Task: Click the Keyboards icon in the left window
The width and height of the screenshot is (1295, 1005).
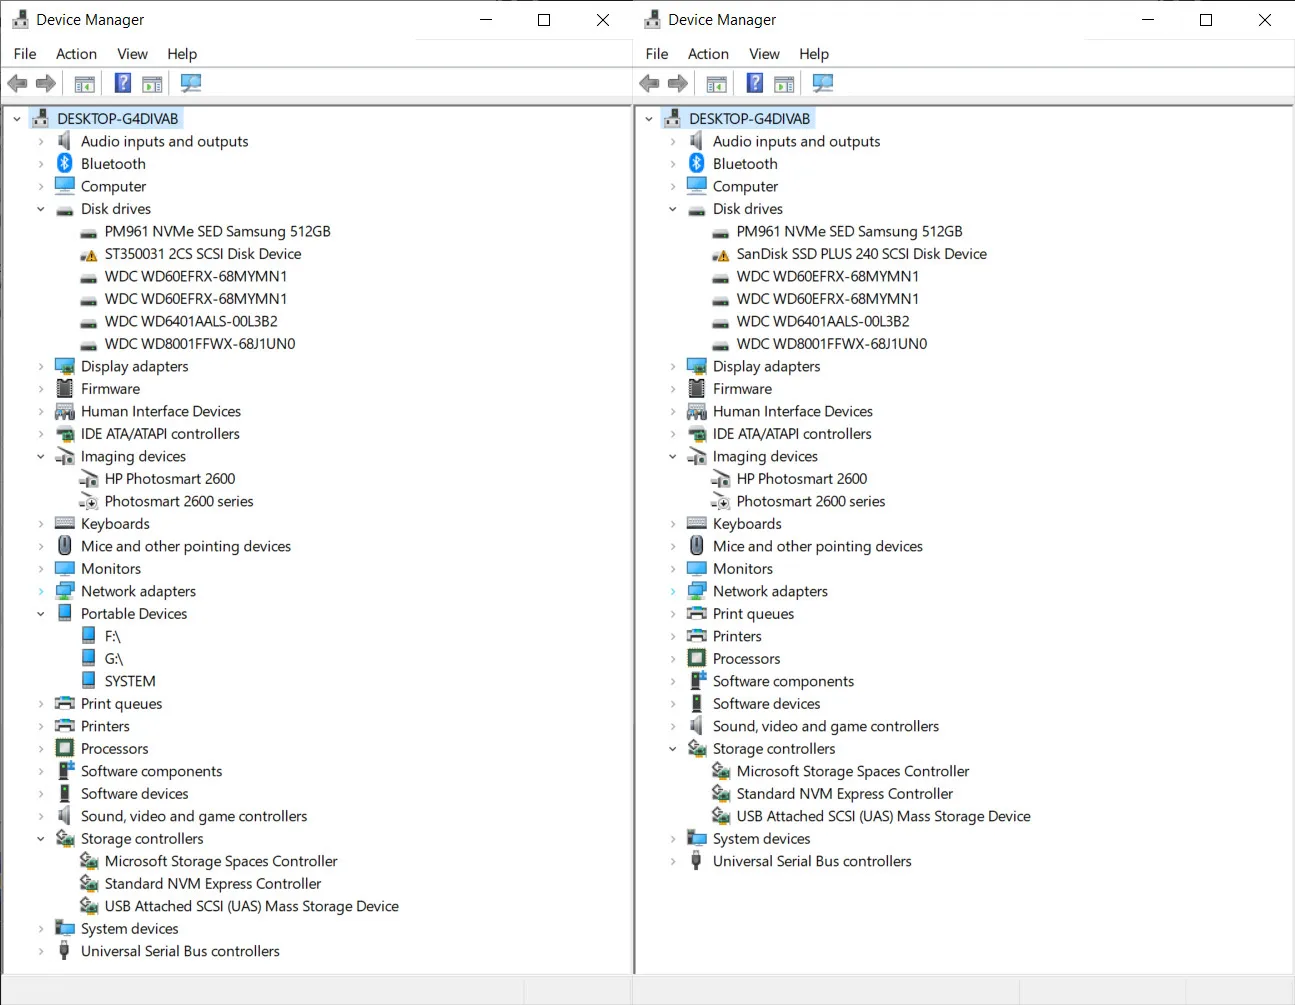Action: pyautogui.click(x=65, y=523)
